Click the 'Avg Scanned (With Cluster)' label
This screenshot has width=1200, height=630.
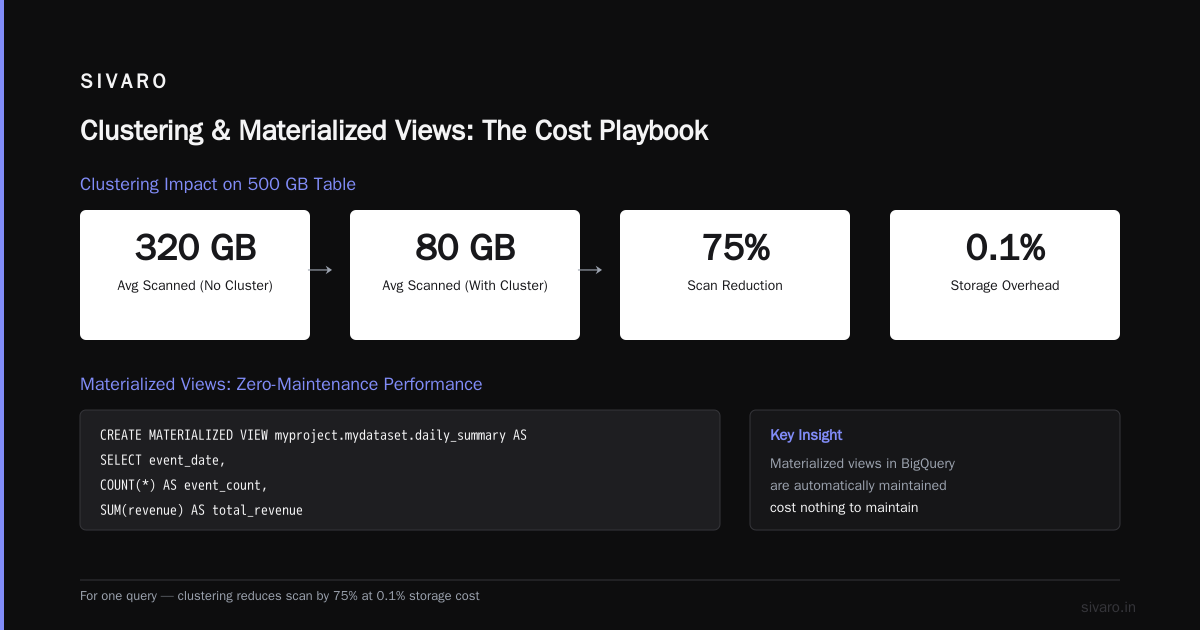465,286
